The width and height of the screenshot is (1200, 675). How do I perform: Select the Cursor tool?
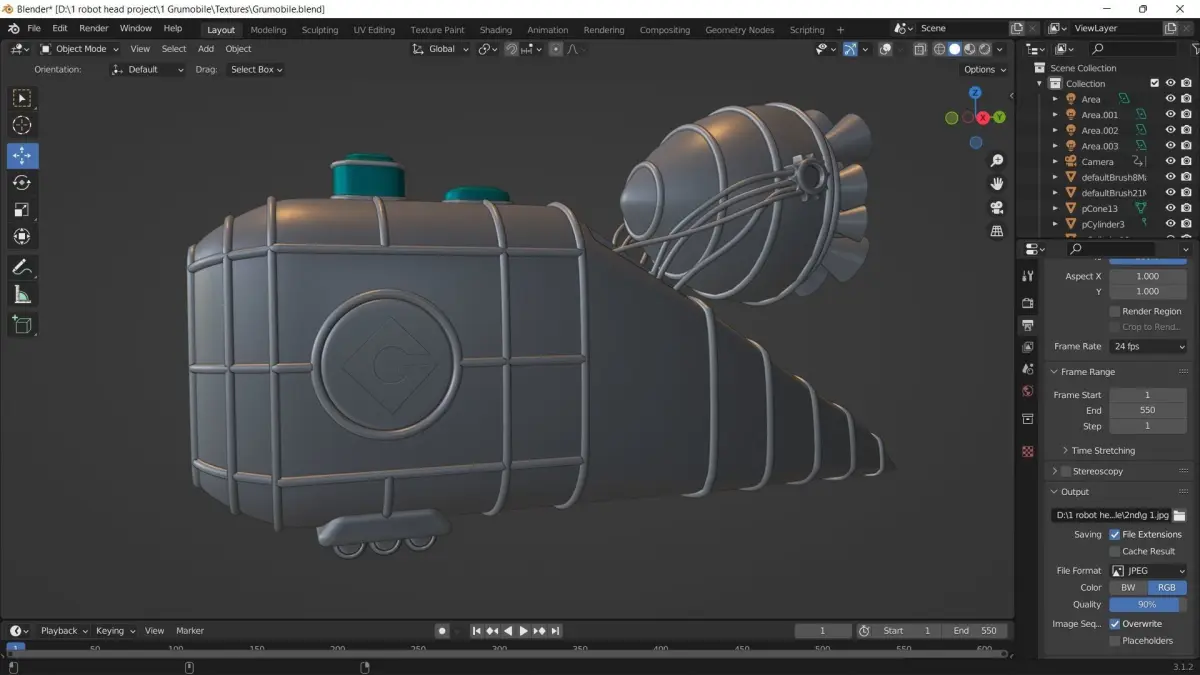coord(22,125)
